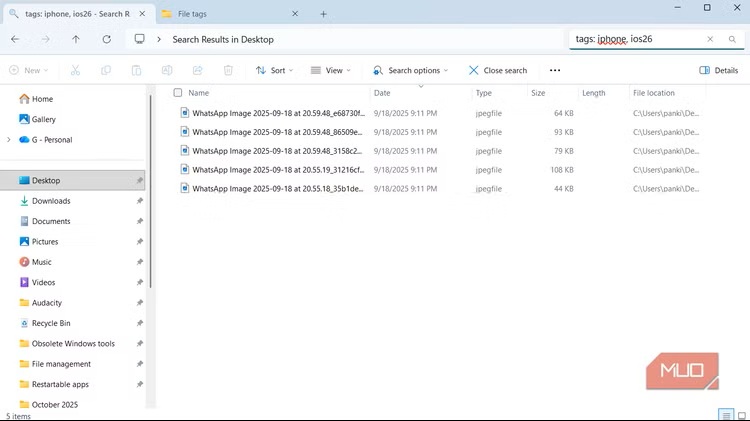The width and height of the screenshot is (750, 421).
Task: Unpin Downloads from Quick access
Action: pyautogui.click(x=140, y=201)
